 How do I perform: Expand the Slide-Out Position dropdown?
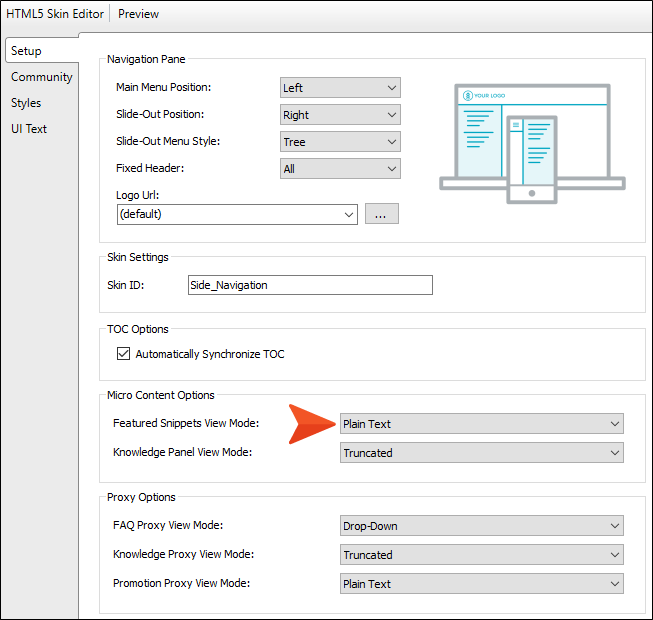click(x=340, y=115)
